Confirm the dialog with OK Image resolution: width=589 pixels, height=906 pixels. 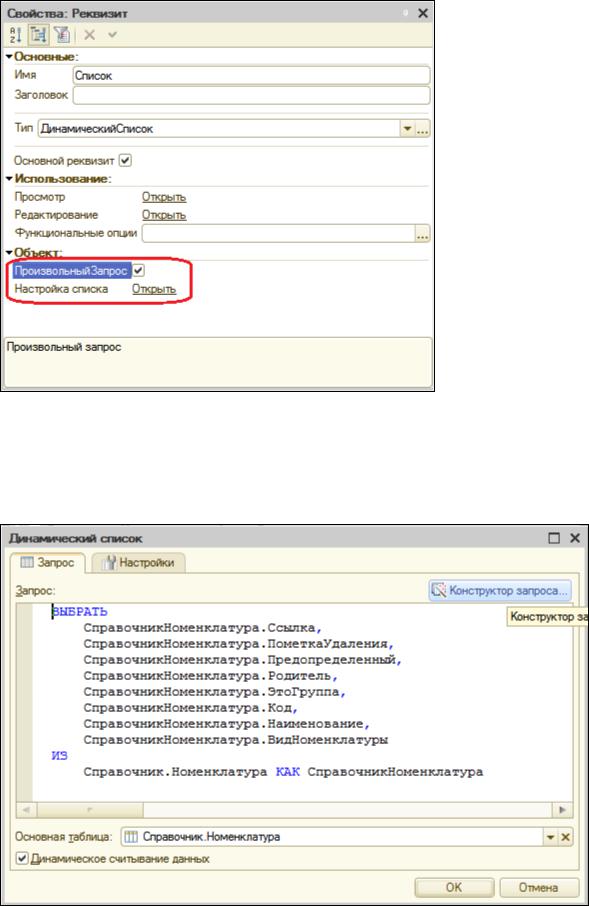point(454,887)
